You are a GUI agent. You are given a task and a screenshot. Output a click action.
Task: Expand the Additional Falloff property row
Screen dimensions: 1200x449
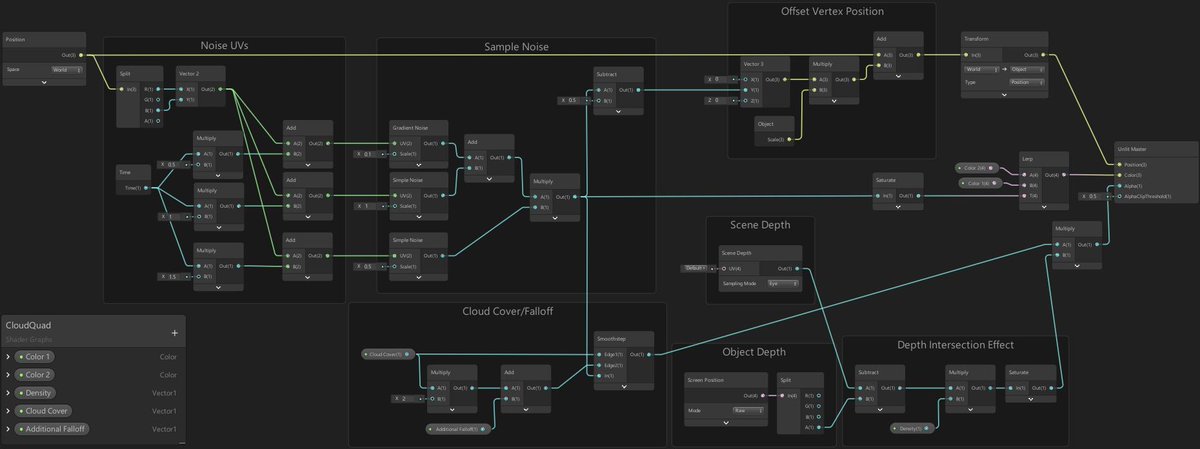(x=8, y=428)
